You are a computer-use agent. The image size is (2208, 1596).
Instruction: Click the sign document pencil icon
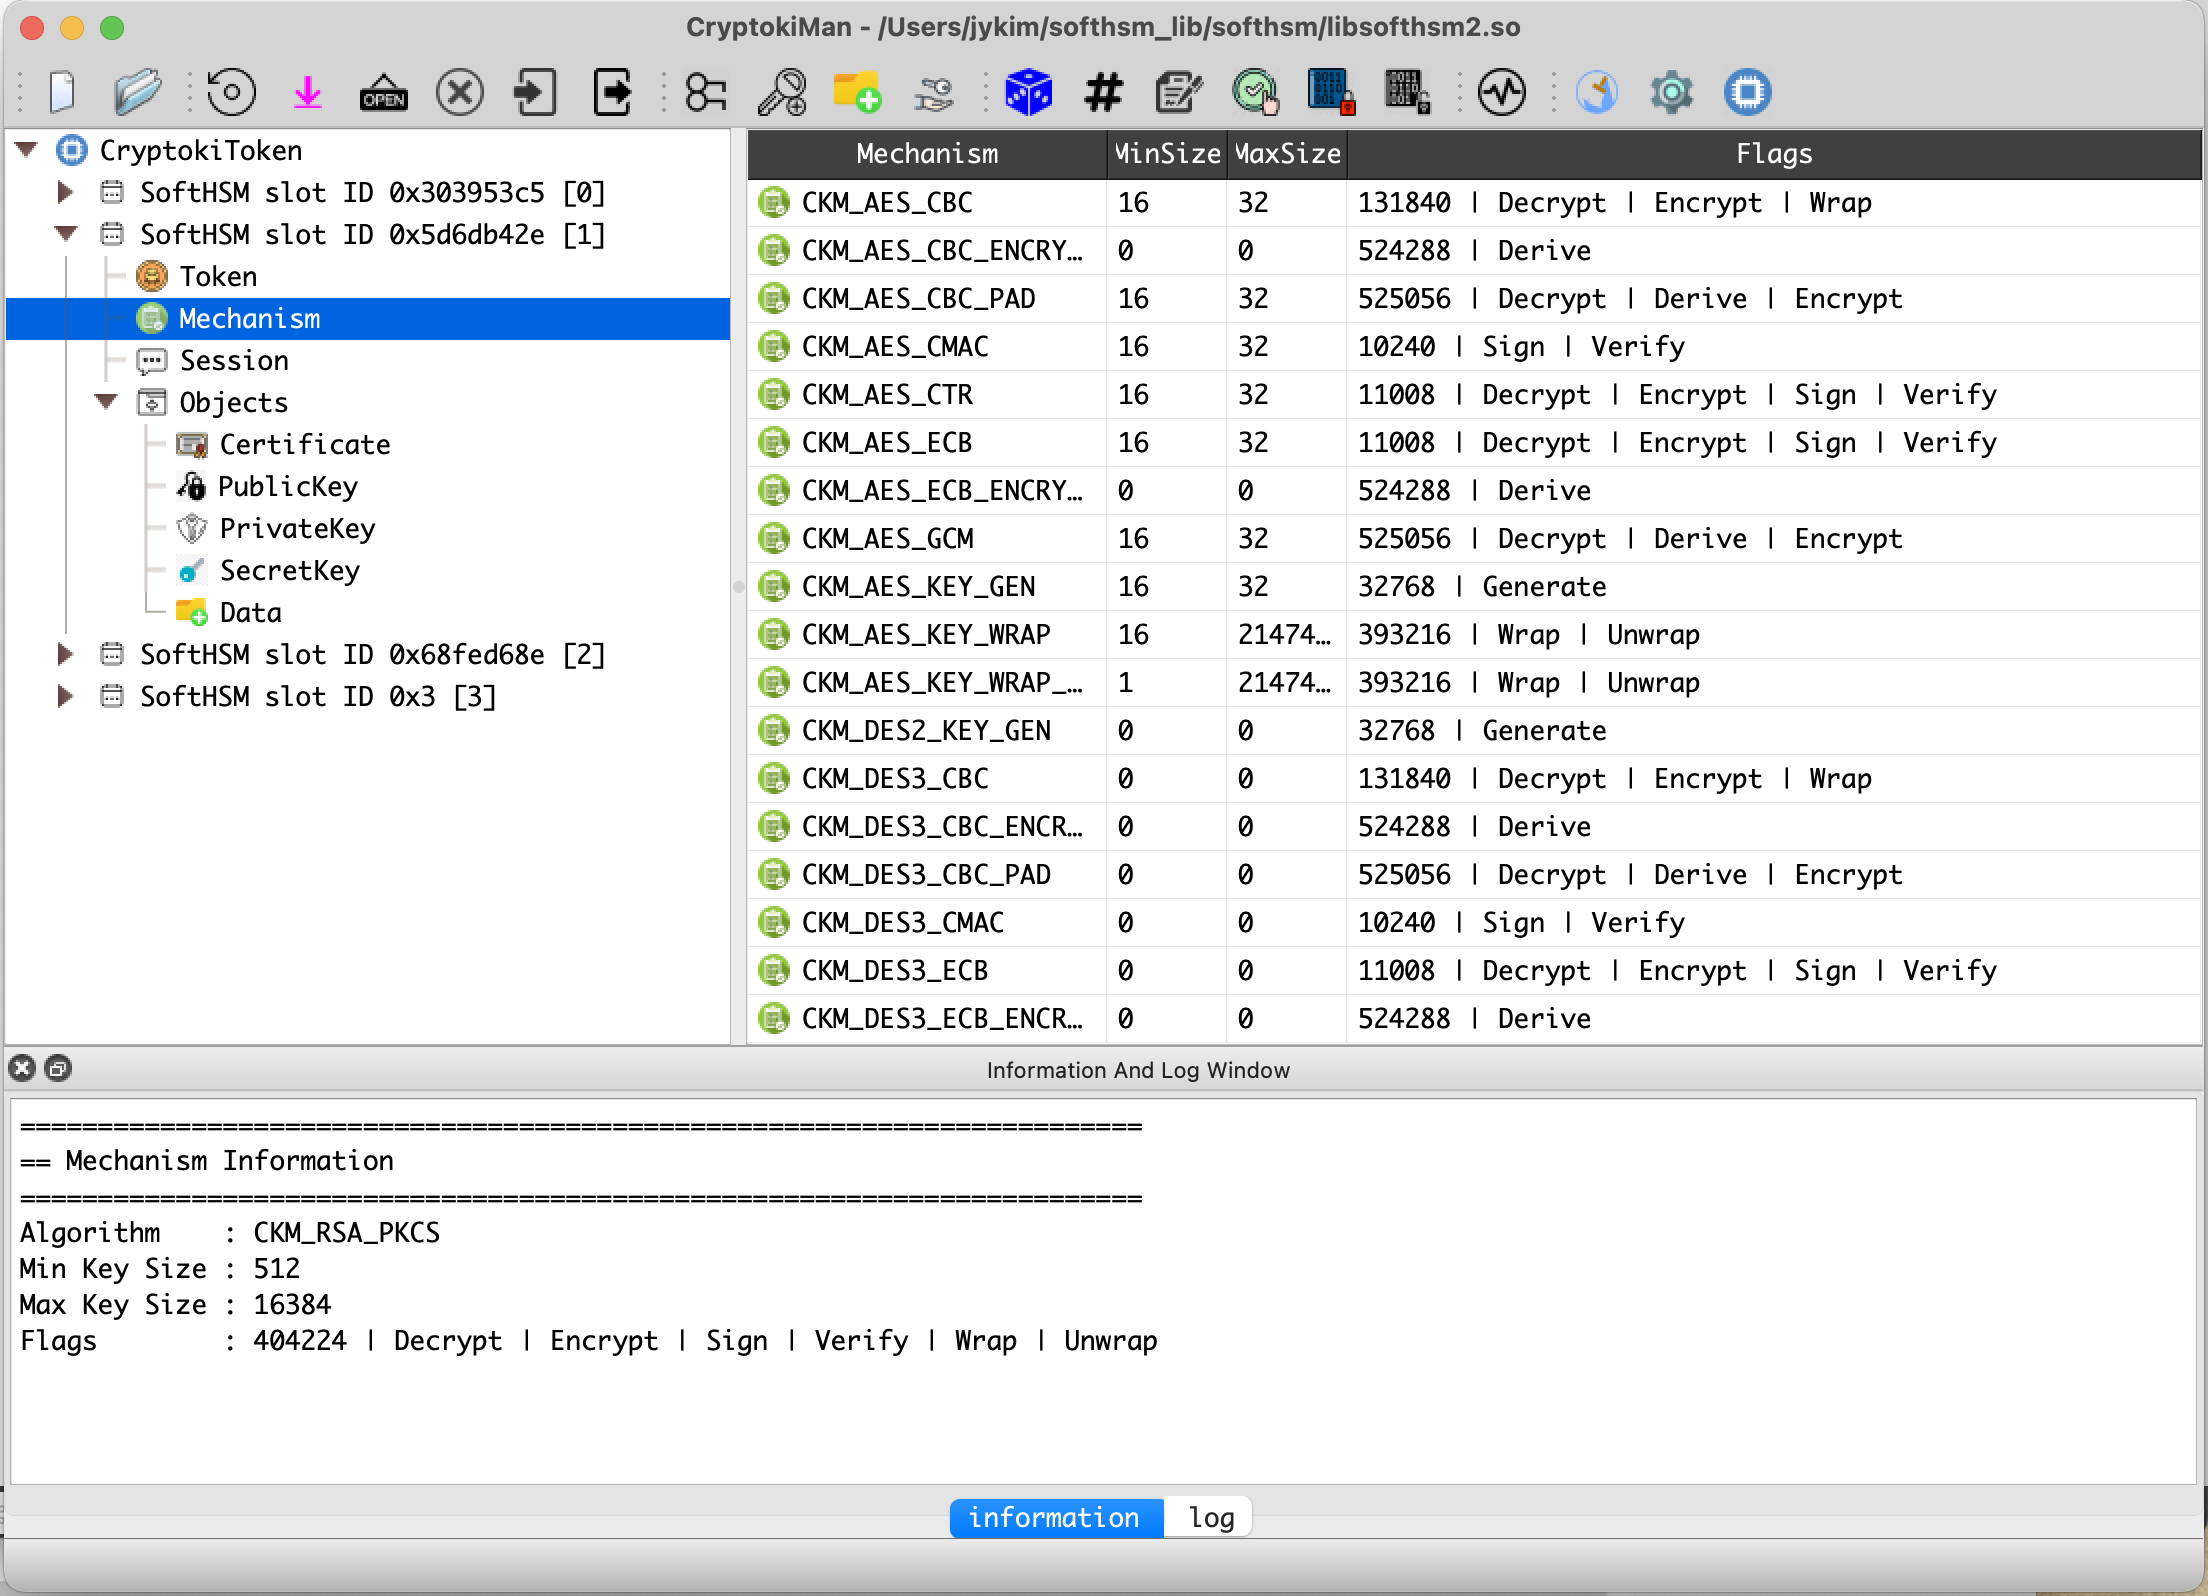tap(1179, 93)
